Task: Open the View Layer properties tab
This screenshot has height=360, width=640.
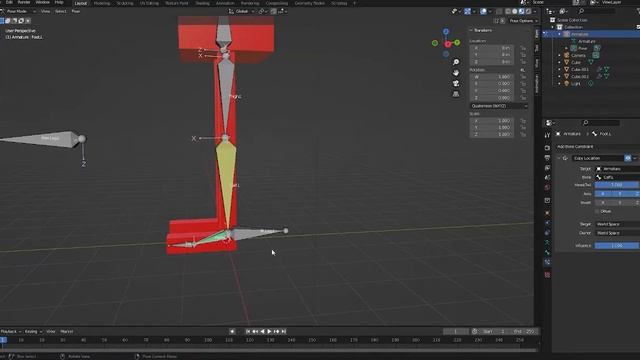Action: [x=547, y=168]
